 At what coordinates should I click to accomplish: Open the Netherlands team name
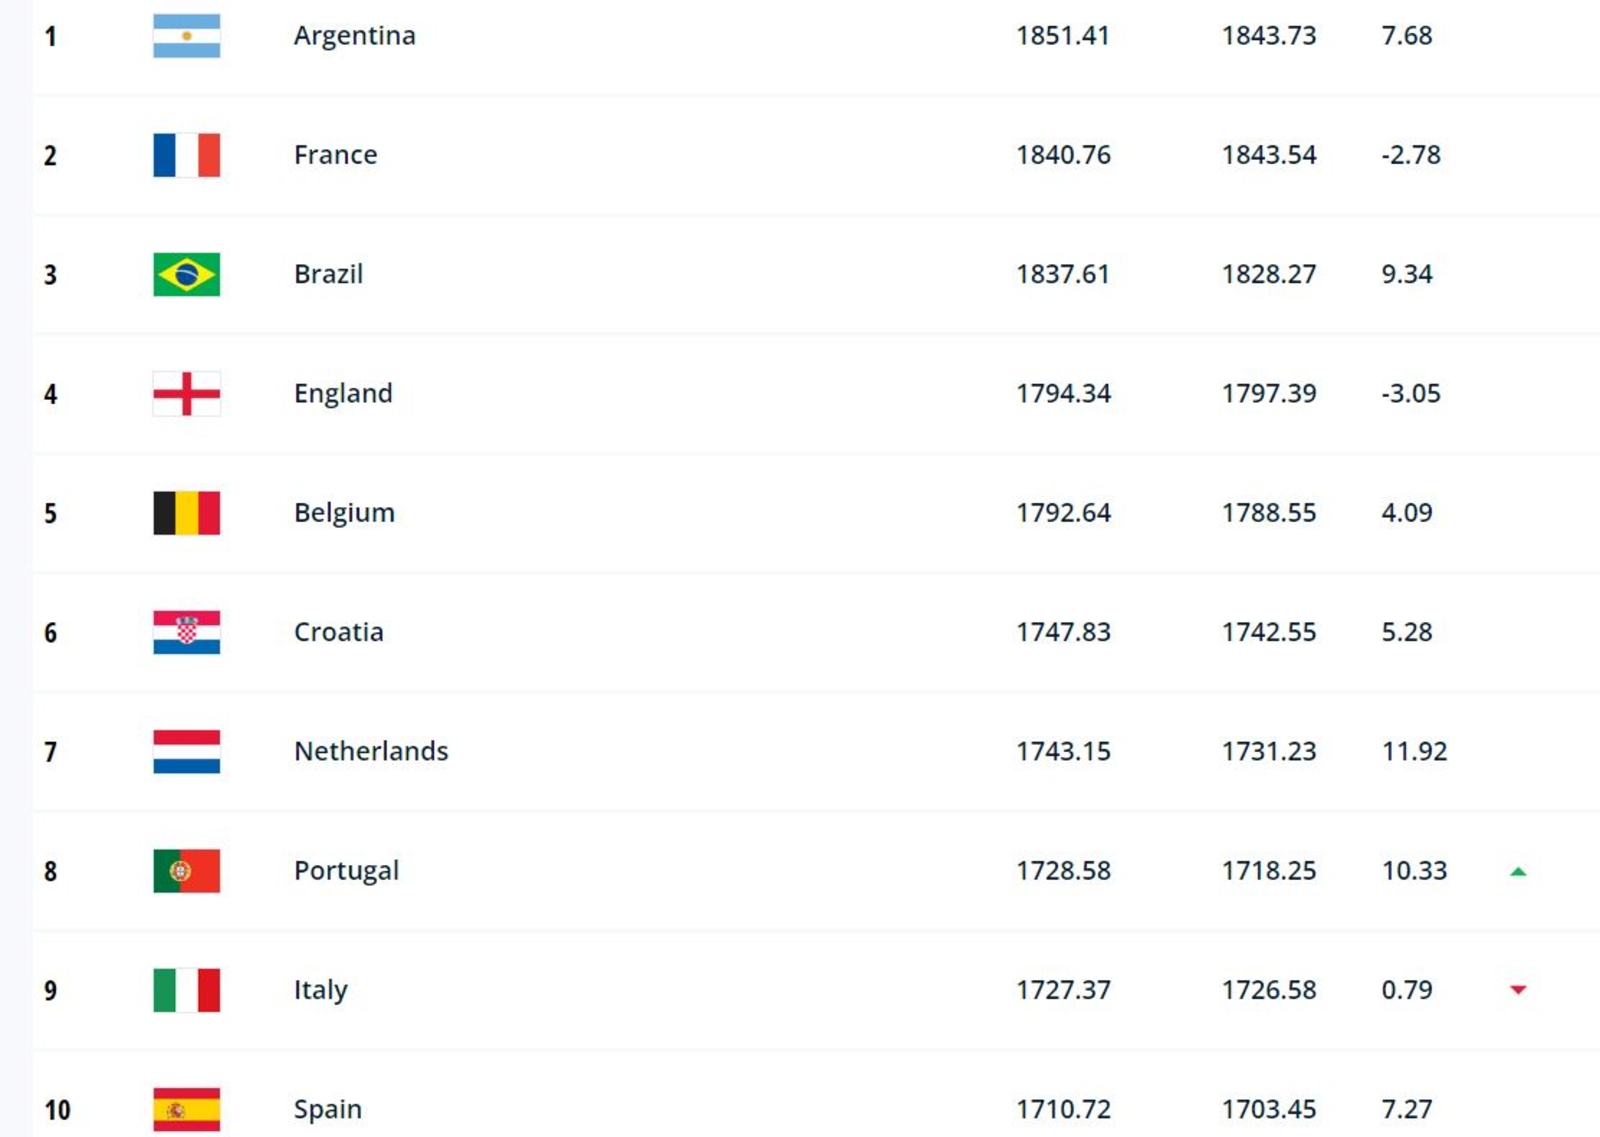point(371,751)
